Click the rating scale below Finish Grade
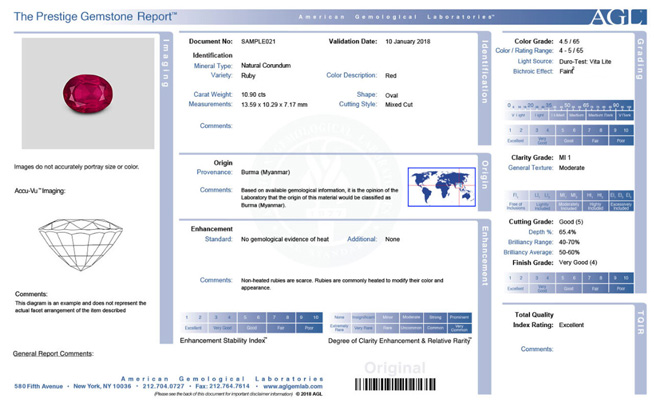 [569, 282]
